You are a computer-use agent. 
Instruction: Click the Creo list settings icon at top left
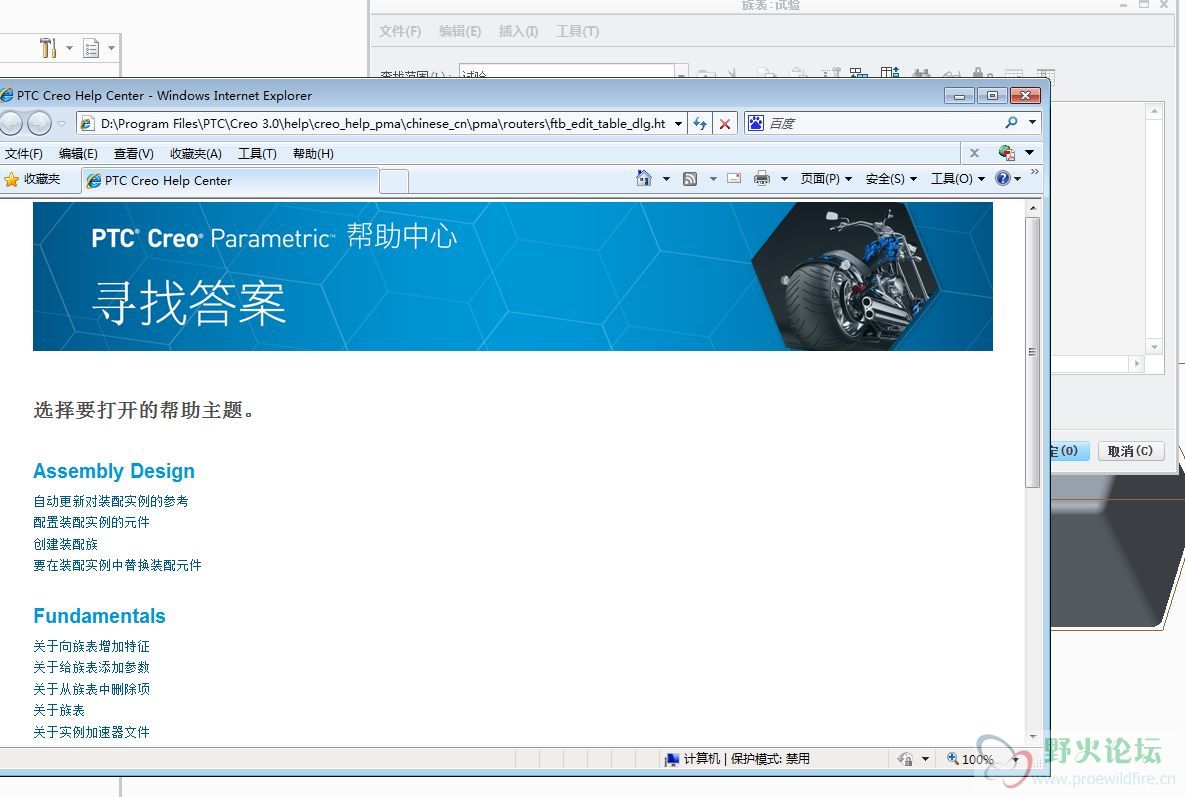91,48
